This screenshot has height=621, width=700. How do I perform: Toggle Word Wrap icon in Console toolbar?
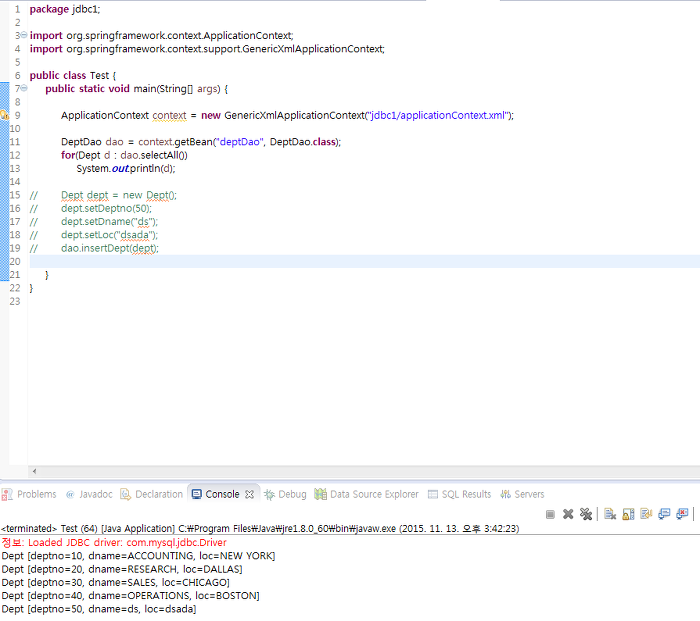pyautogui.click(x=646, y=514)
